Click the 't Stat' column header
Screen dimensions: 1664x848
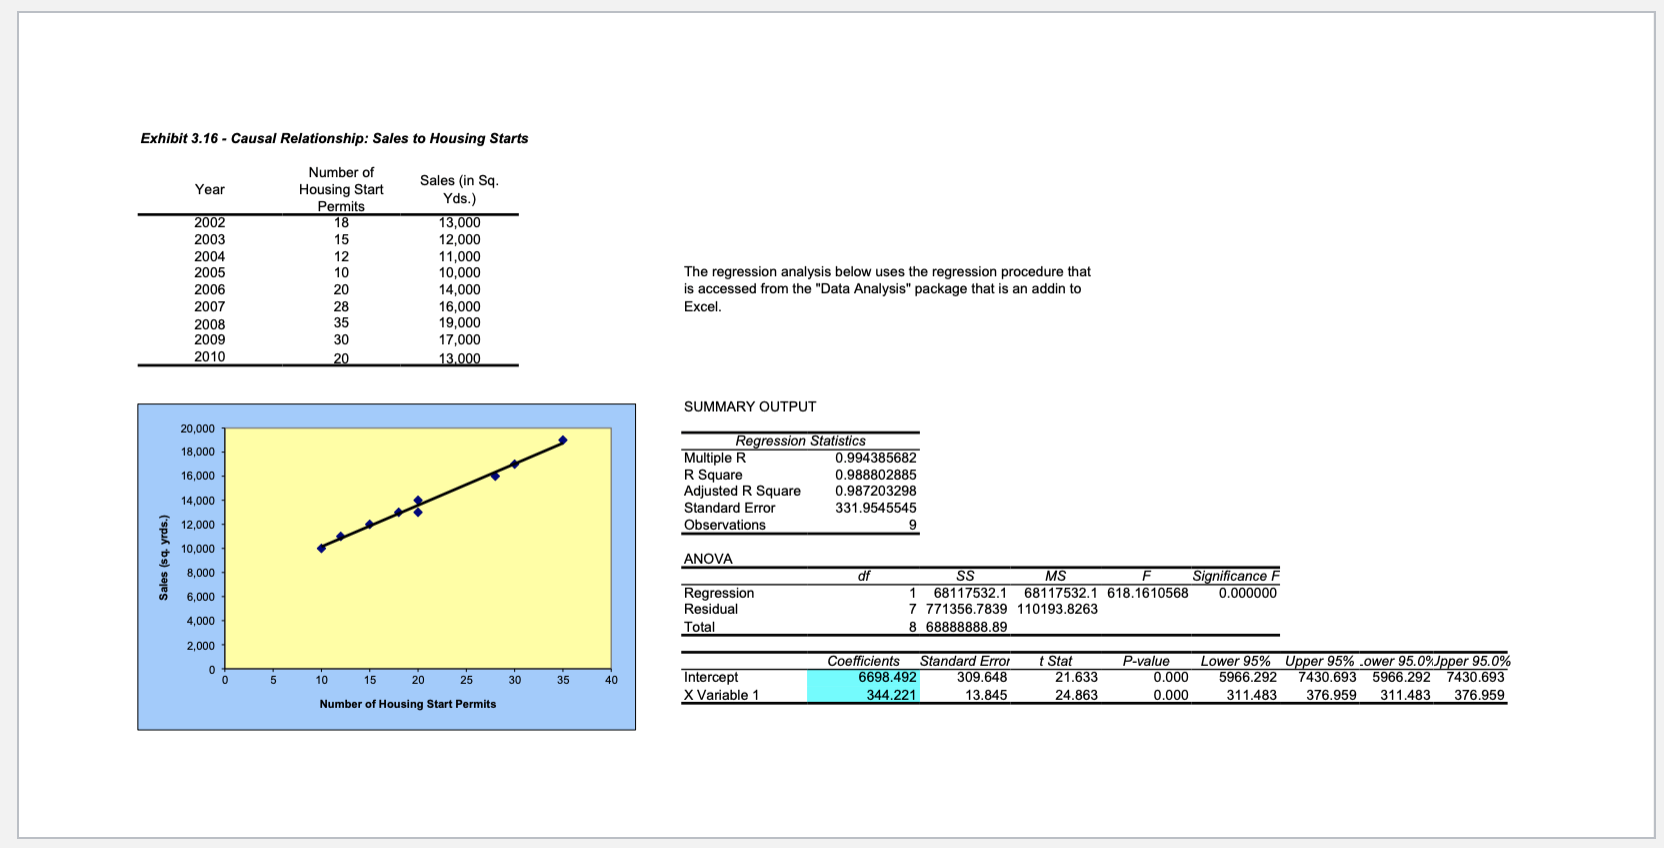1056,661
